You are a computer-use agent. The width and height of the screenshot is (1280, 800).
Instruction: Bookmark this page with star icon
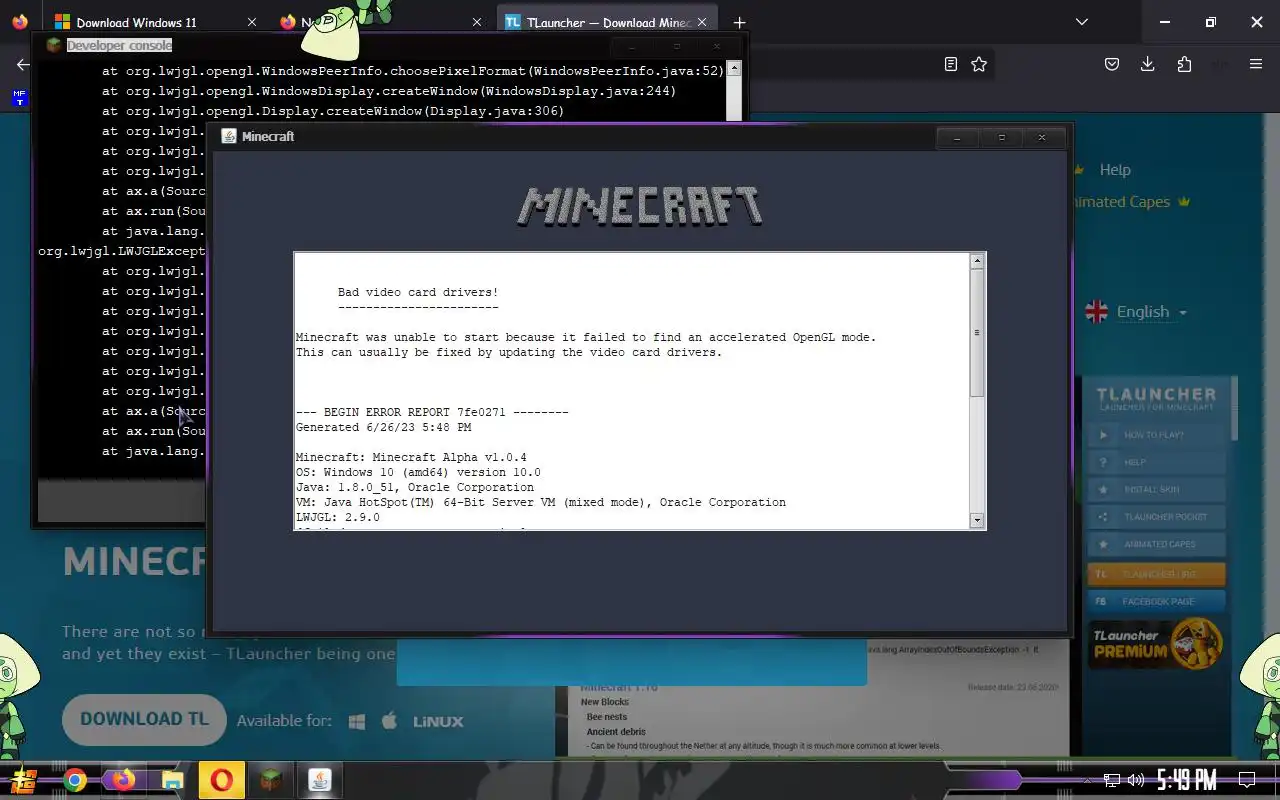[x=979, y=64]
